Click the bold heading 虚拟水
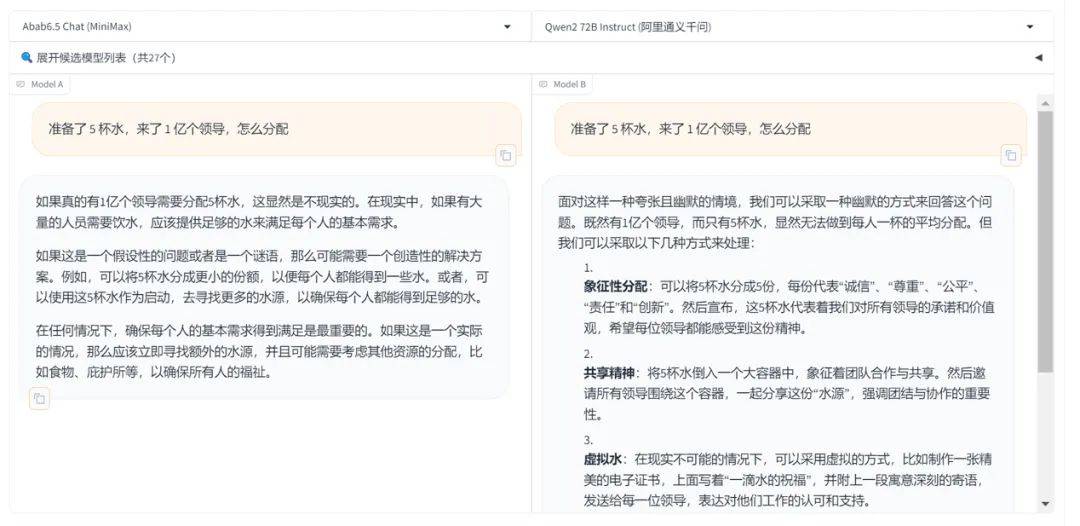The width and height of the screenshot is (1080, 526). click(603, 459)
